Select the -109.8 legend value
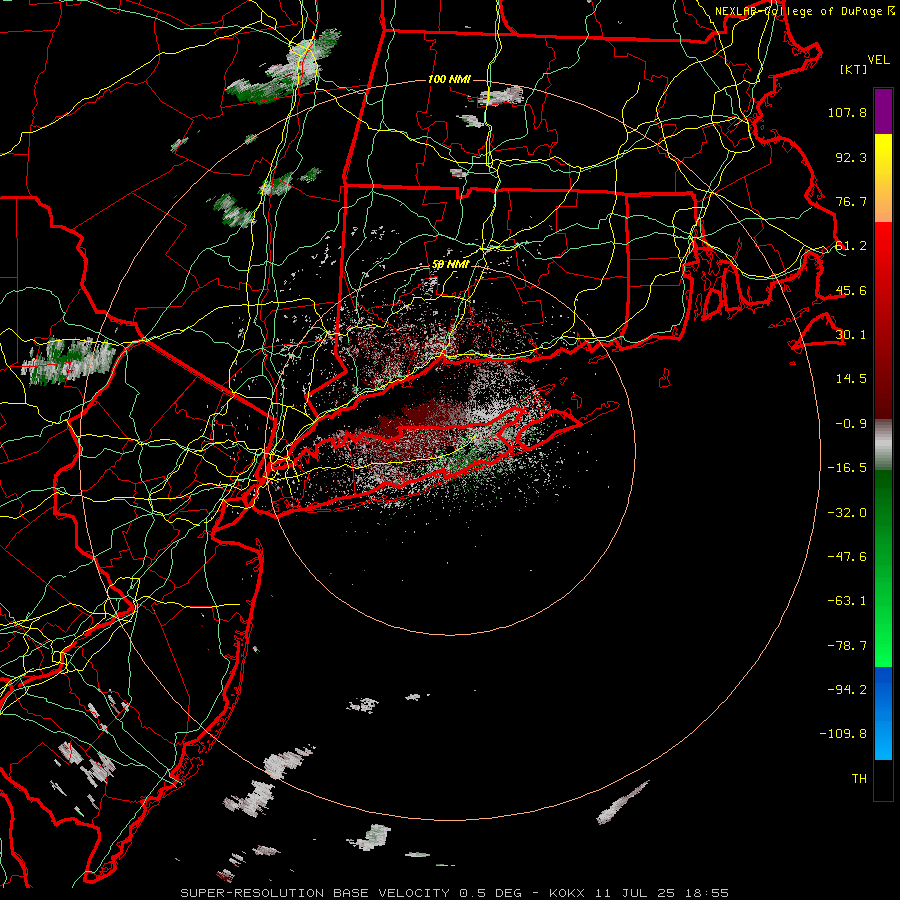Image resolution: width=900 pixels, height=900 pixels. [843, 734]
